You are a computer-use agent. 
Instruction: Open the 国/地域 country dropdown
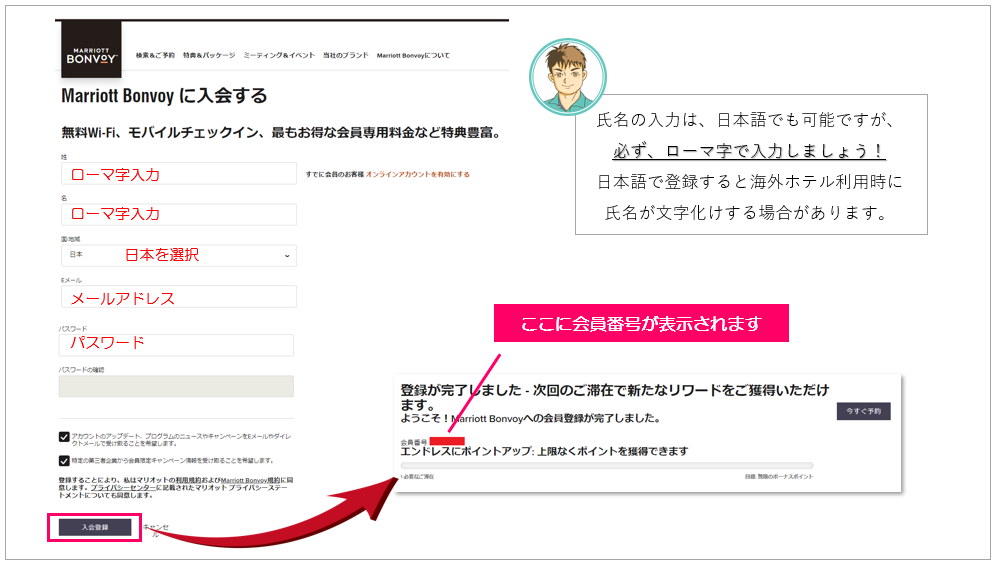coord(179,255)
